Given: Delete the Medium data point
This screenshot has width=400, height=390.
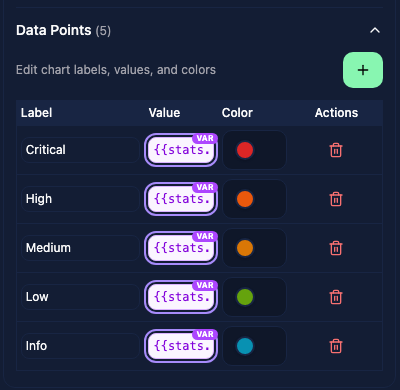Looking at the screenshot, I should point(336,248).
